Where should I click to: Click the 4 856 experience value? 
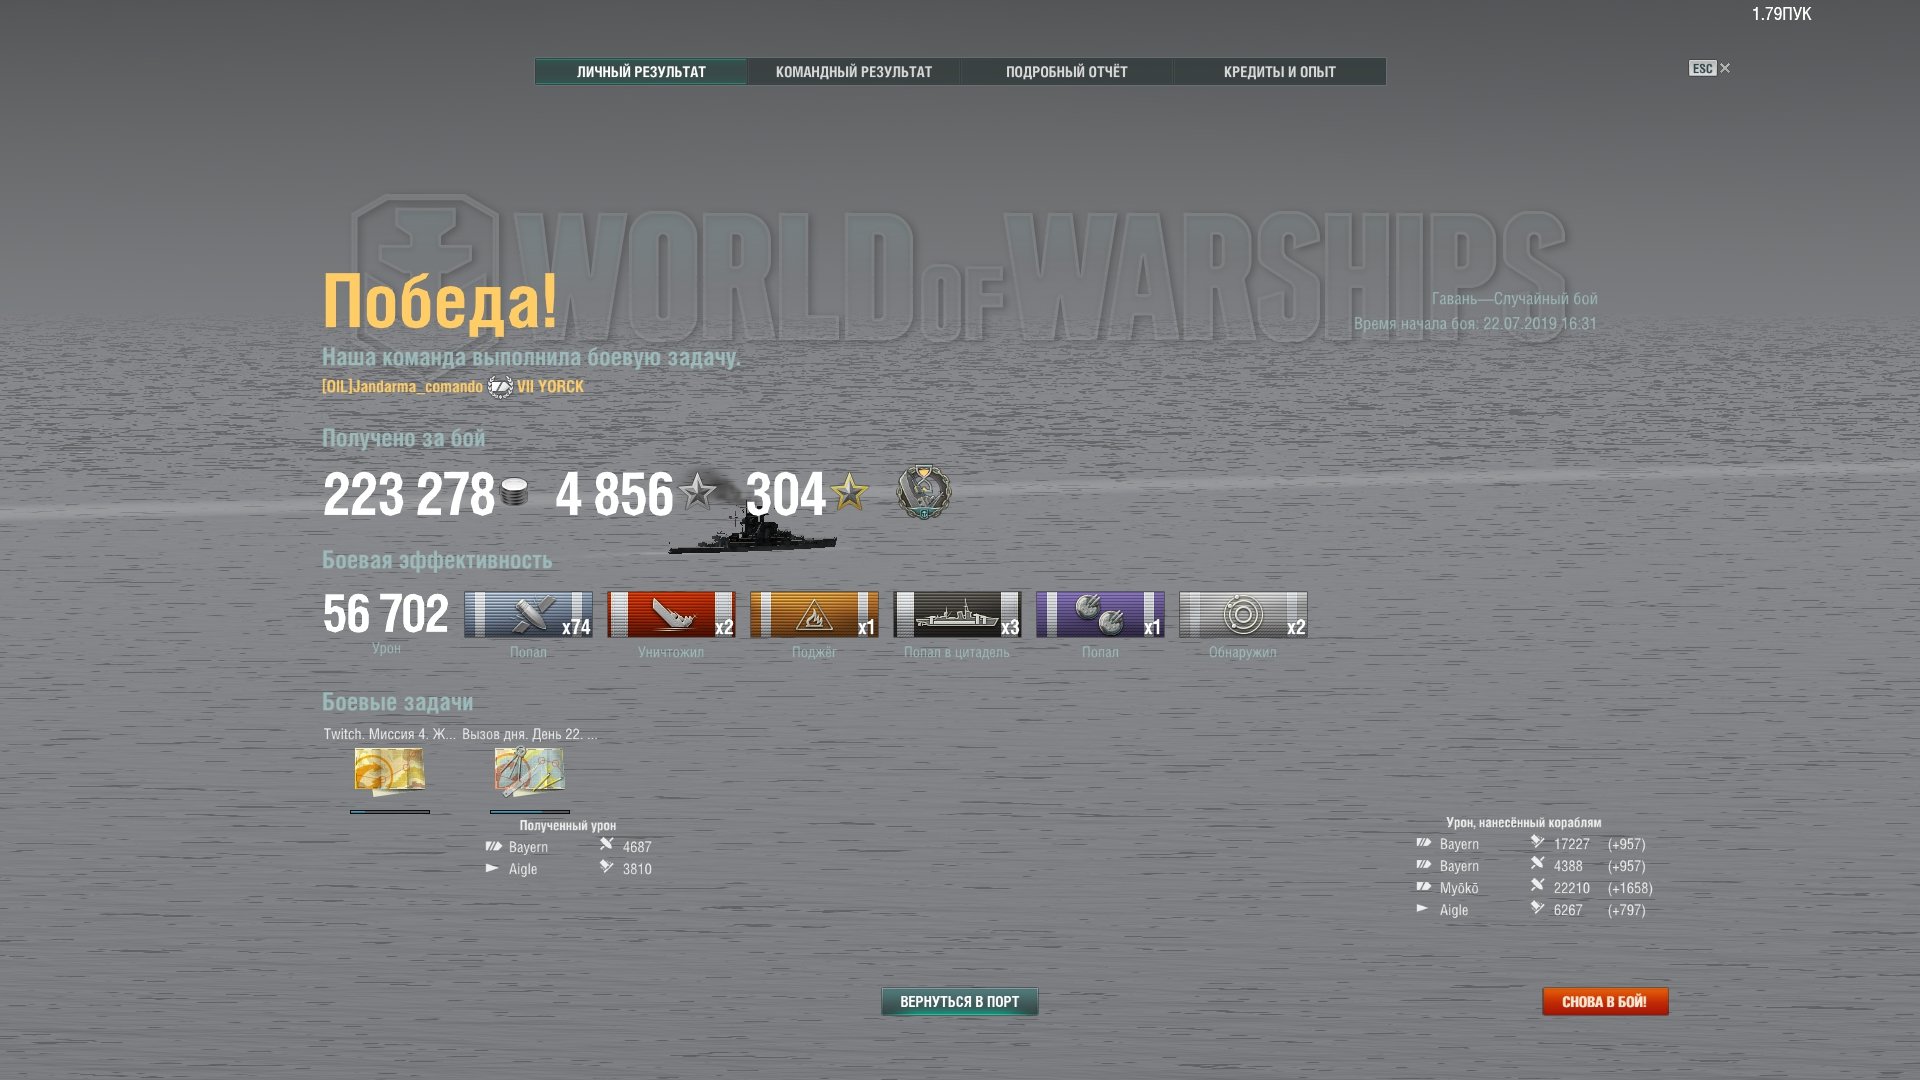[614, 494]
